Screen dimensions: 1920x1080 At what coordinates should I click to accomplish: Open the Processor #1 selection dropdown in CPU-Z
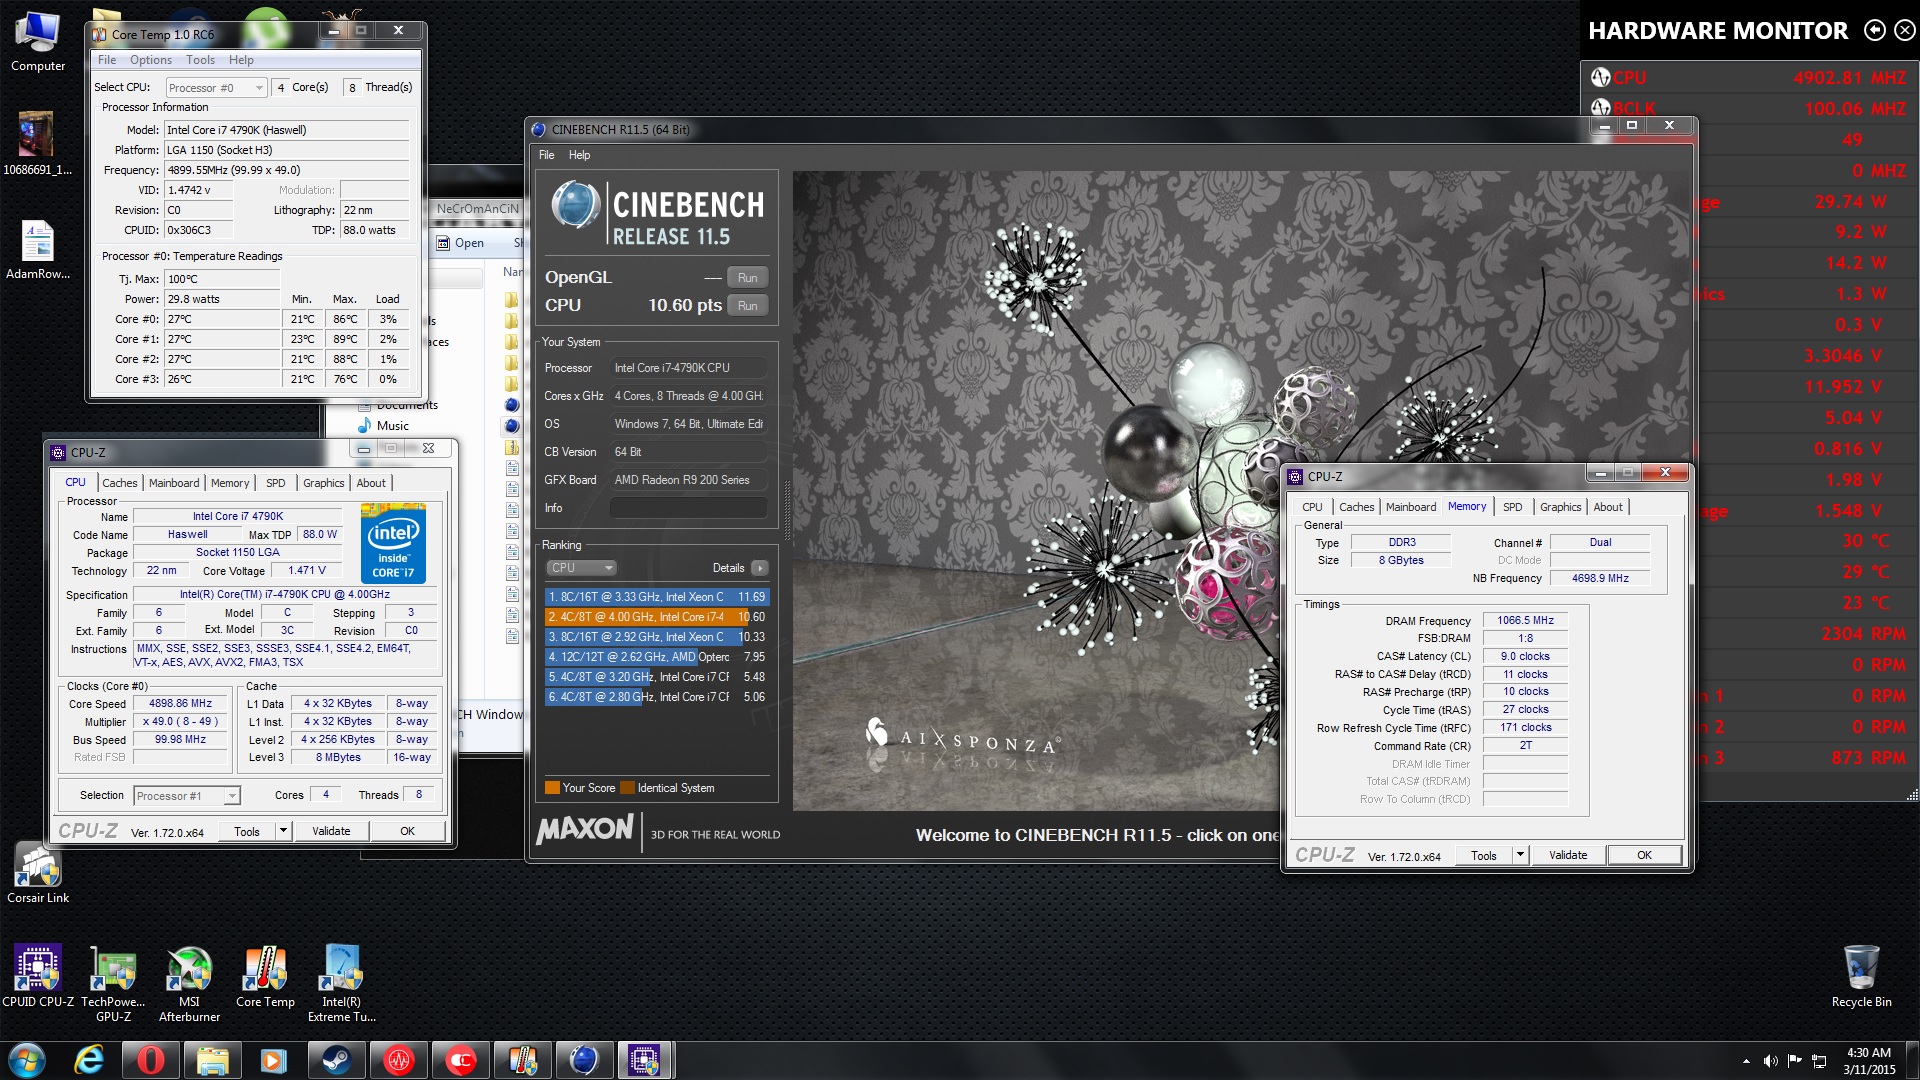tap(187, 796)
